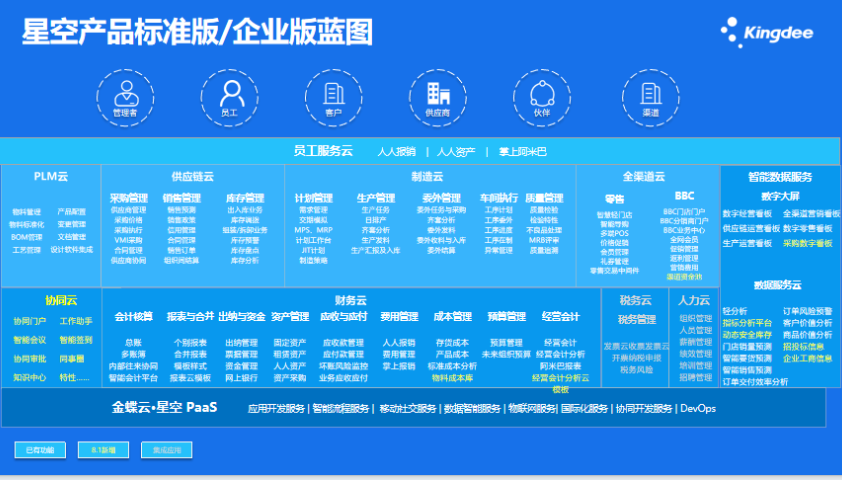The image size is (842, 480).
Task: Click the yellow 采购数字看板 item
Action: pyautogui.click(x=808, y=243)
